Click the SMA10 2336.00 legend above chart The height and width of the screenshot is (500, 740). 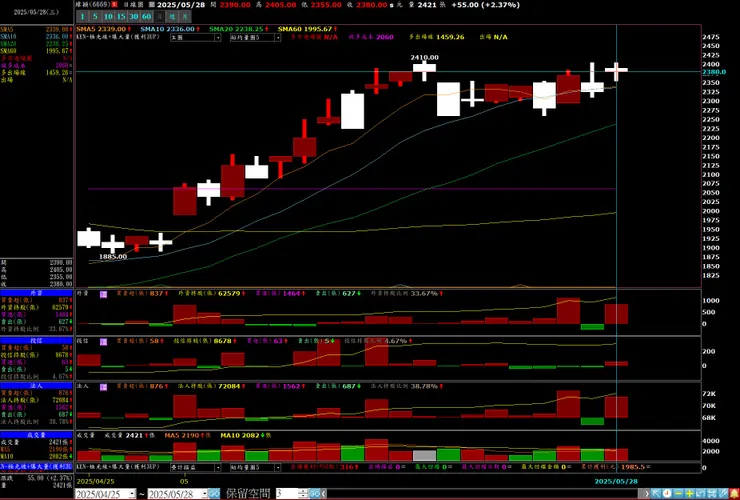pyautogui.click(x=168, y=29)
